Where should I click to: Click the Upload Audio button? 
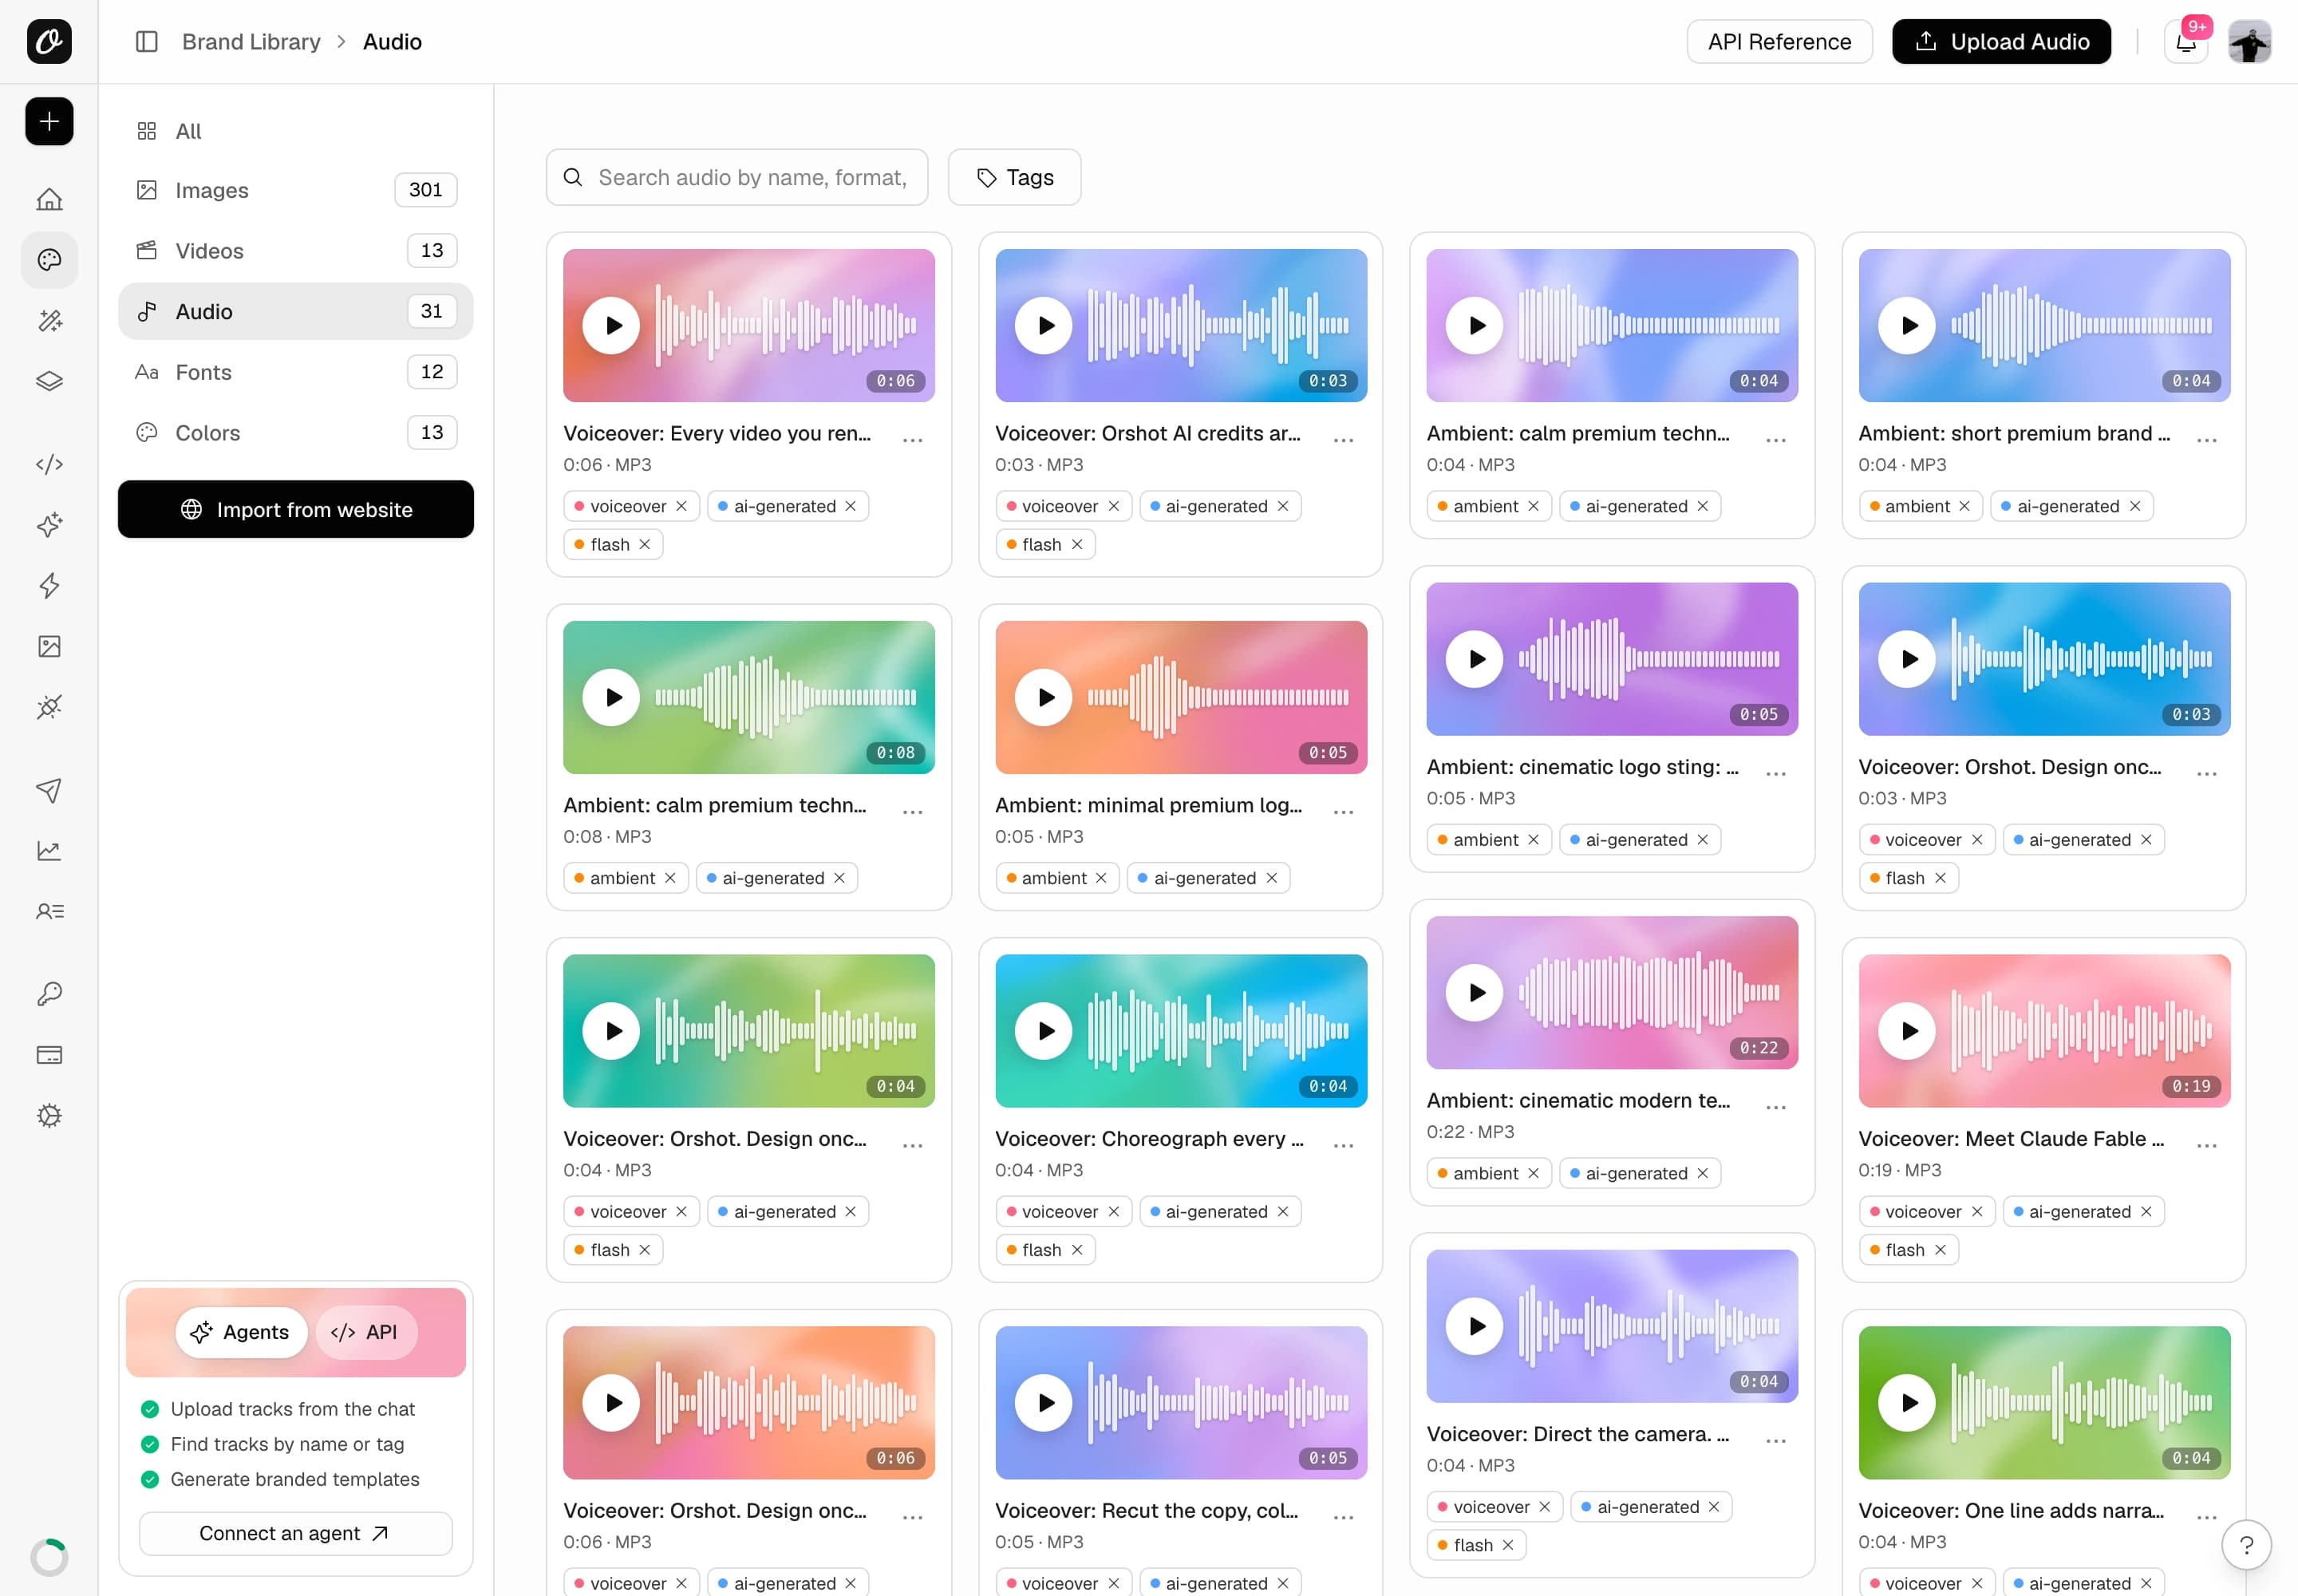point(2001,42)
